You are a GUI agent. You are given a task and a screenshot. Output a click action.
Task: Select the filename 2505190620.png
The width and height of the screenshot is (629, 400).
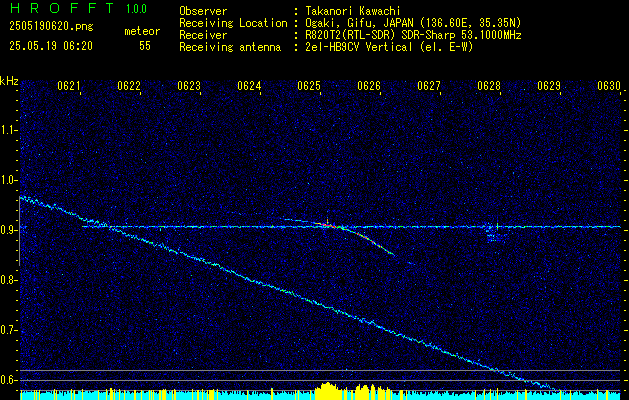coord(51,26)
